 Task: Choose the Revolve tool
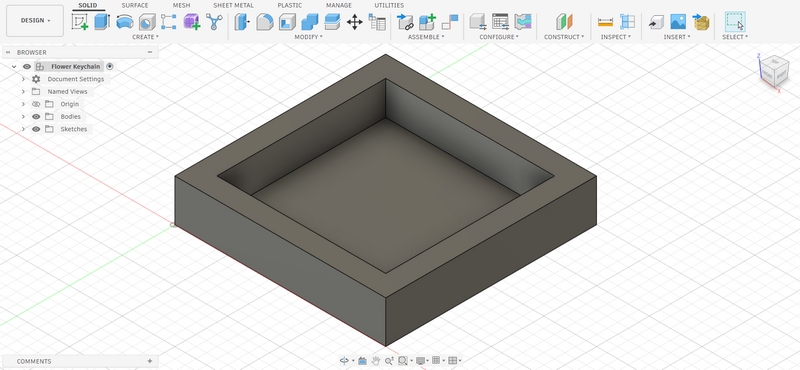coord(125,22)
